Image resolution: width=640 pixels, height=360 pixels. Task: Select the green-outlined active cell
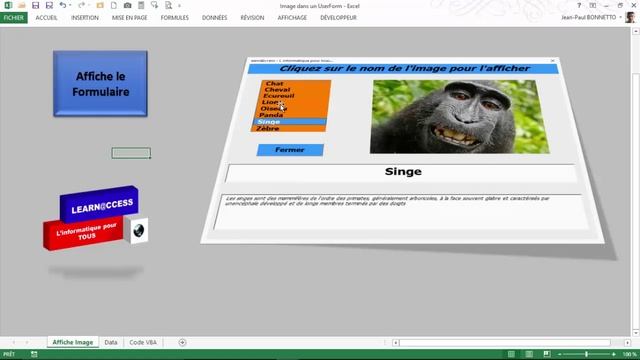point(131,153)
